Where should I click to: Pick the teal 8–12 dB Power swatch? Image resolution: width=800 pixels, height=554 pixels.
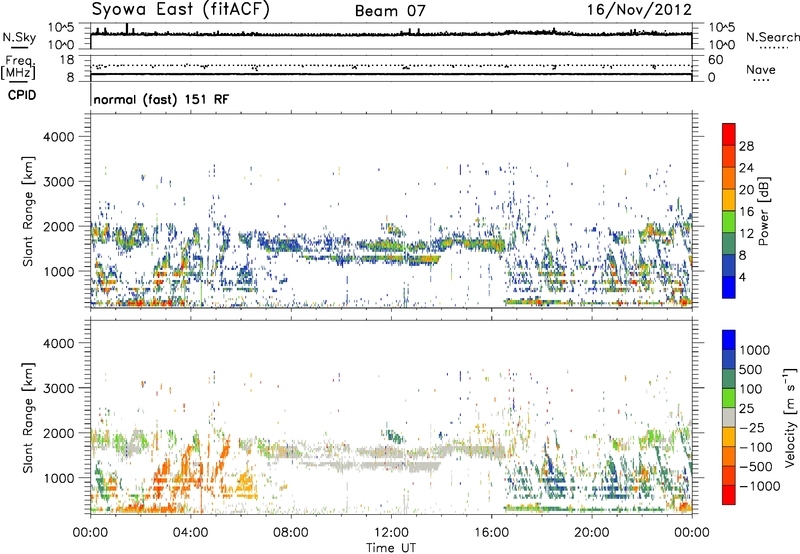pos(729,244)
